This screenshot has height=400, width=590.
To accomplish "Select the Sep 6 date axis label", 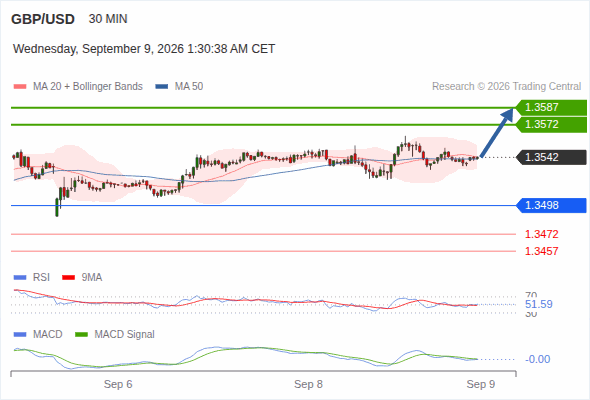I will coord(118,384).
